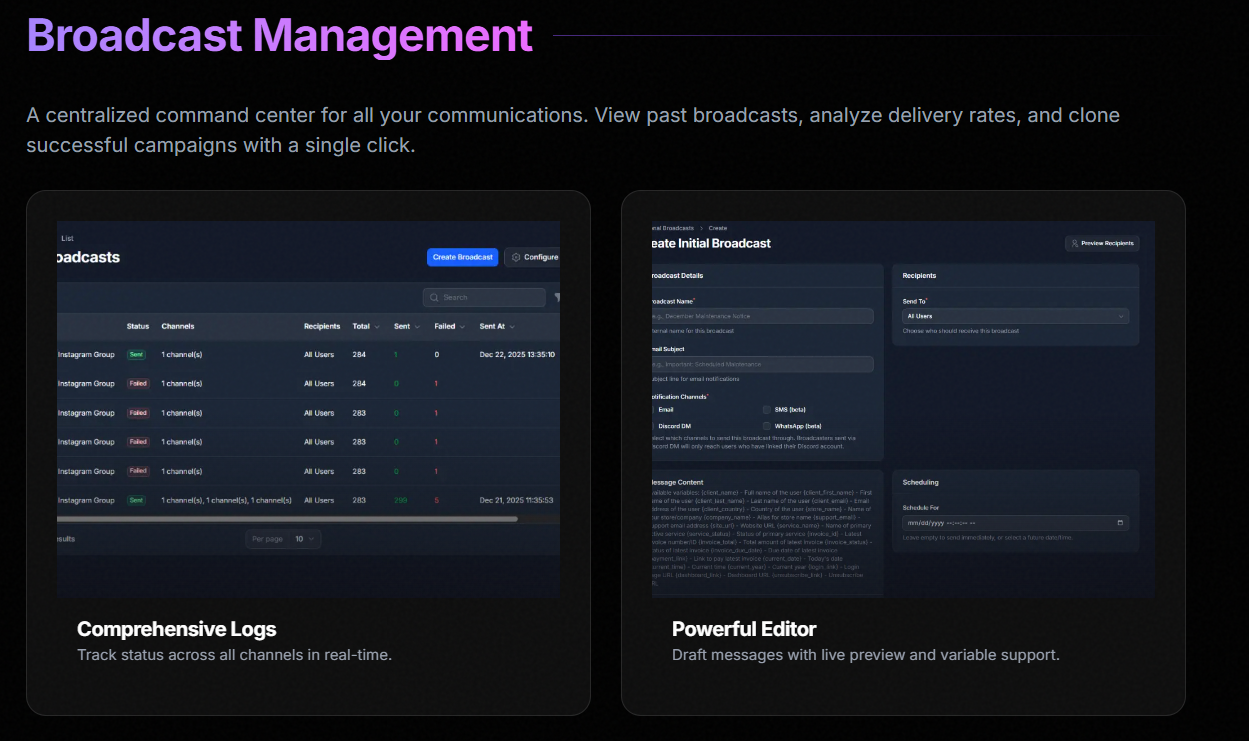Click the breadcrumb arrow before Create
The image size is (1249, 741).
701,228
